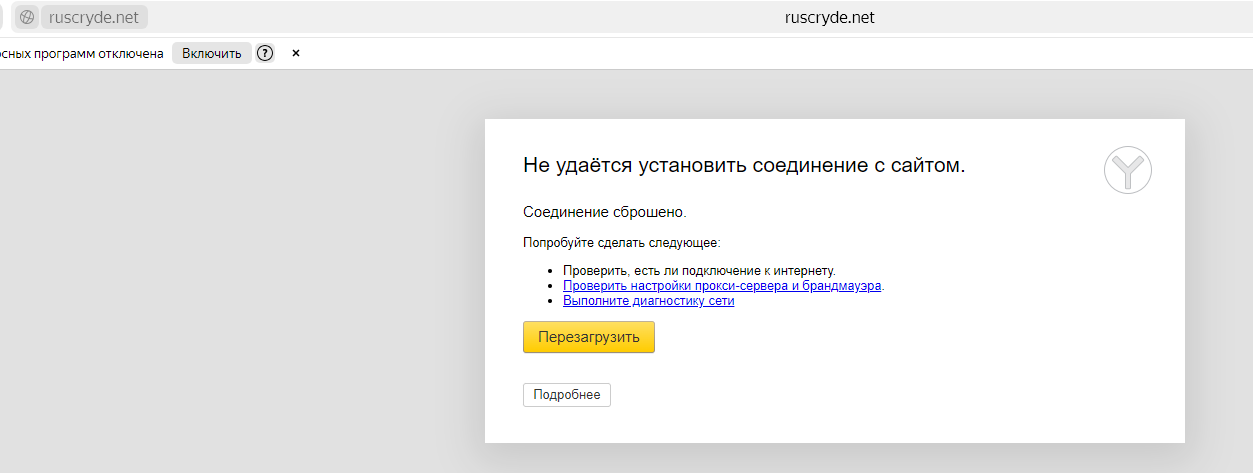Click the site connection globe icon

click(27, 17)
